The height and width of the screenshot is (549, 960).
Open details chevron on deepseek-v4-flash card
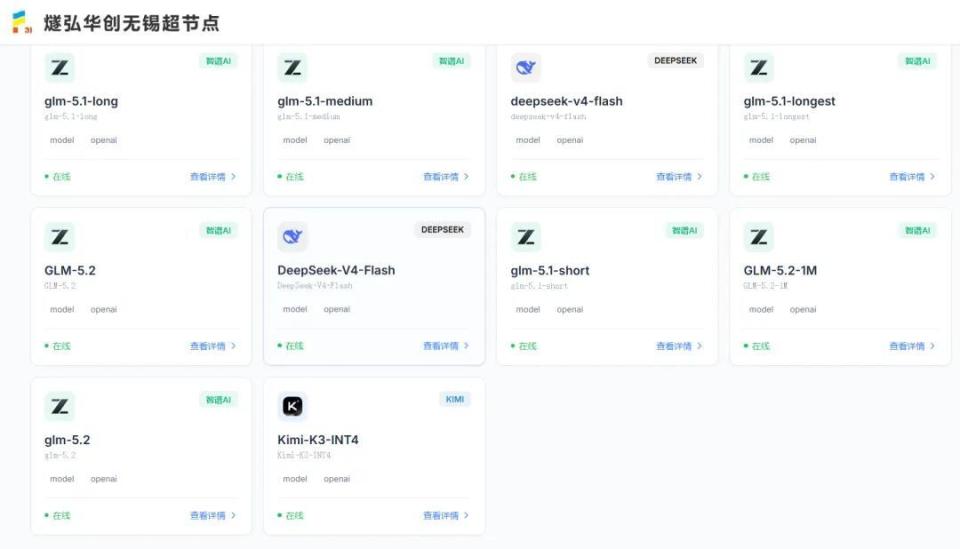click(699, 176)
